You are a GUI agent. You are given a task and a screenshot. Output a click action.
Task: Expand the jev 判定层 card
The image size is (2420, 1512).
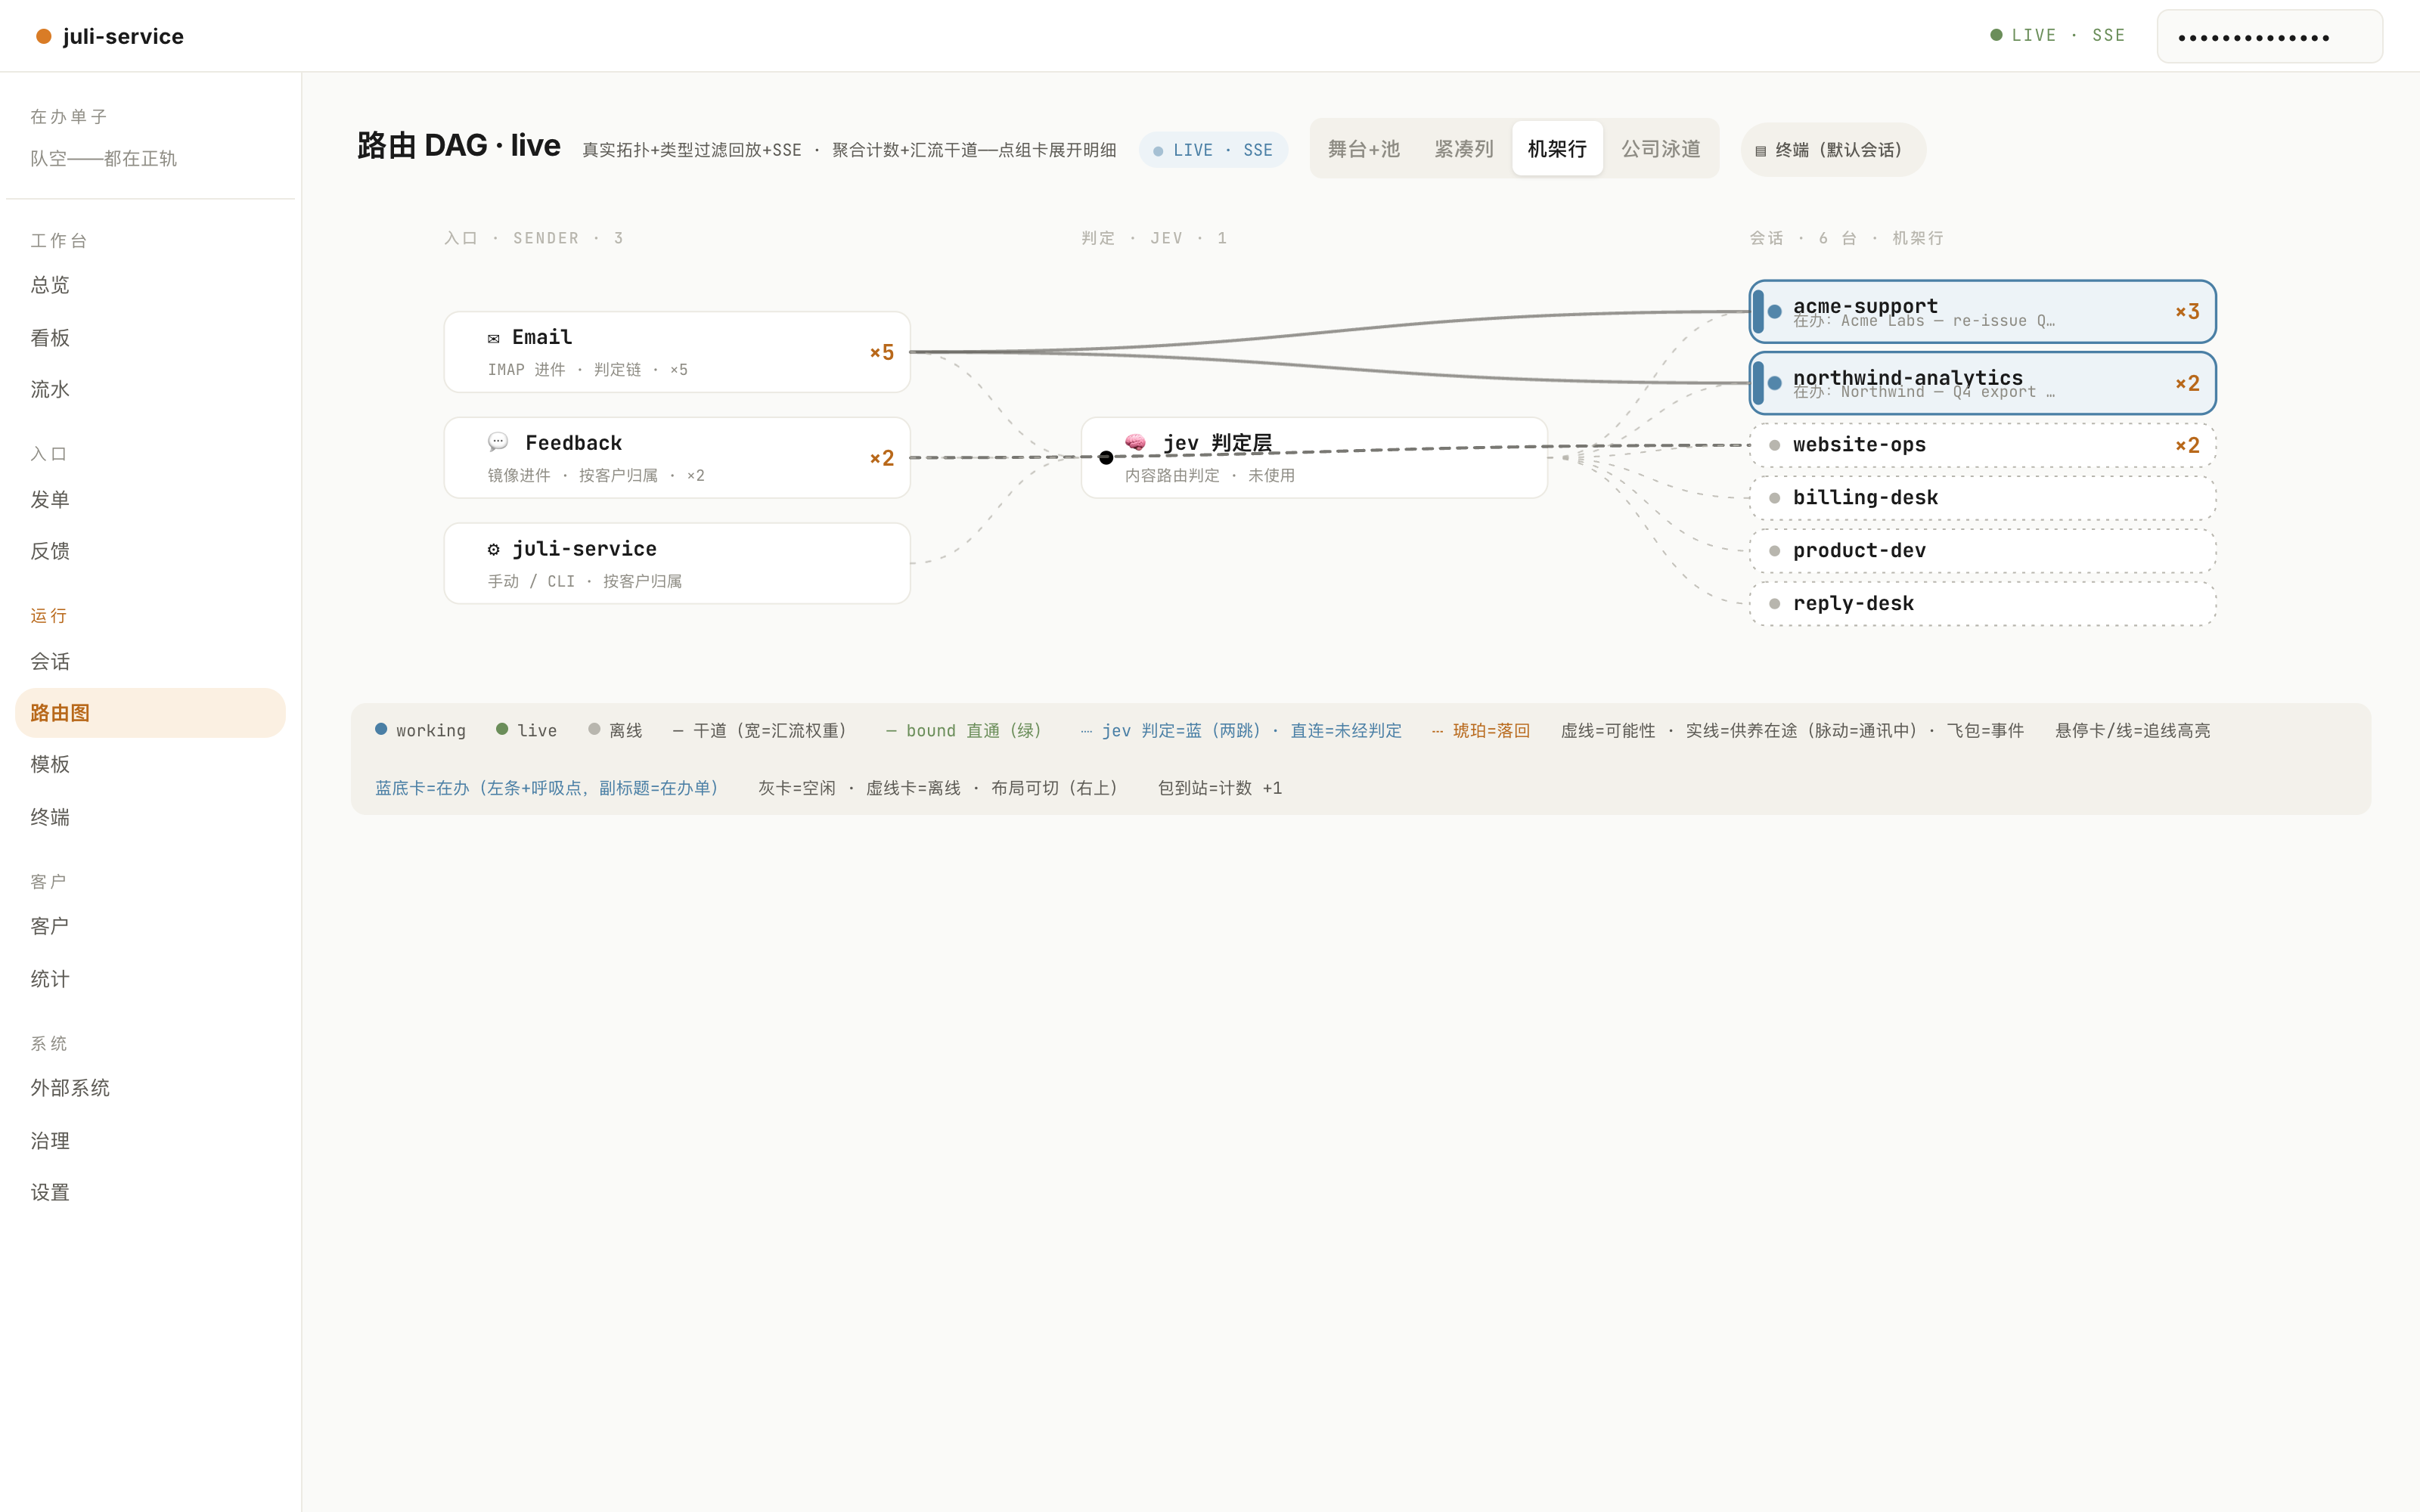click(x=1314, y=458)
